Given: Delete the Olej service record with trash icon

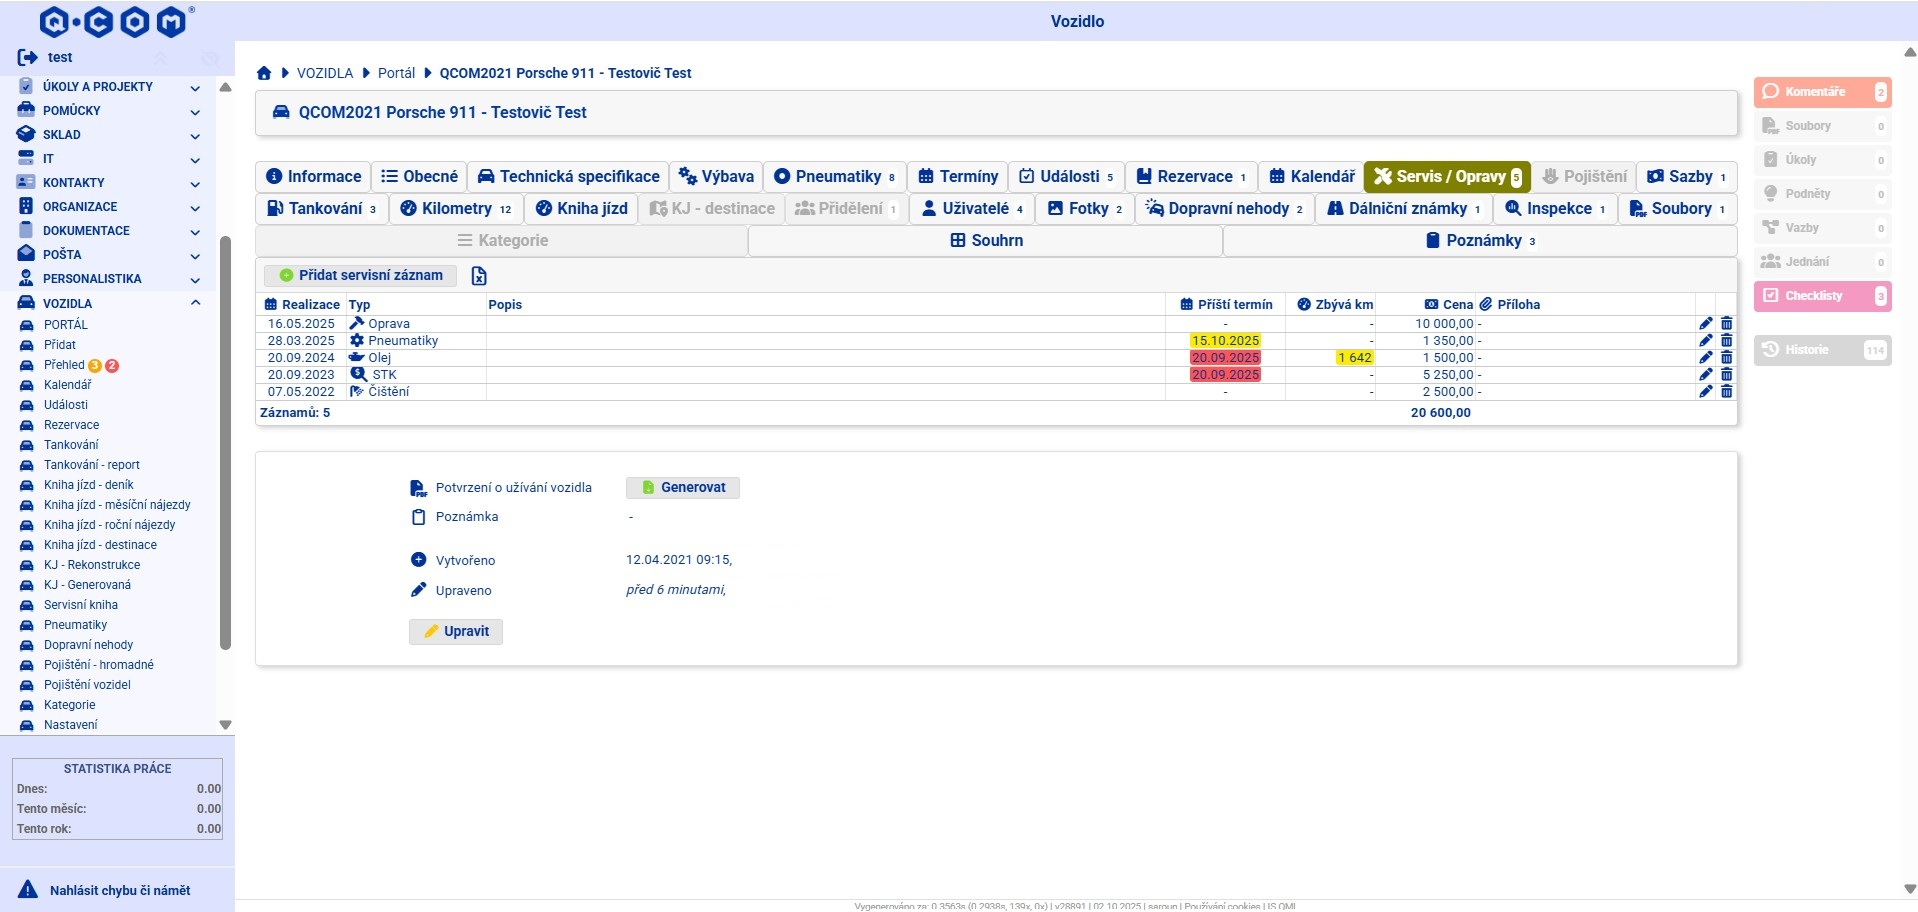Looking at the screenshot, I should point(1726,358).
